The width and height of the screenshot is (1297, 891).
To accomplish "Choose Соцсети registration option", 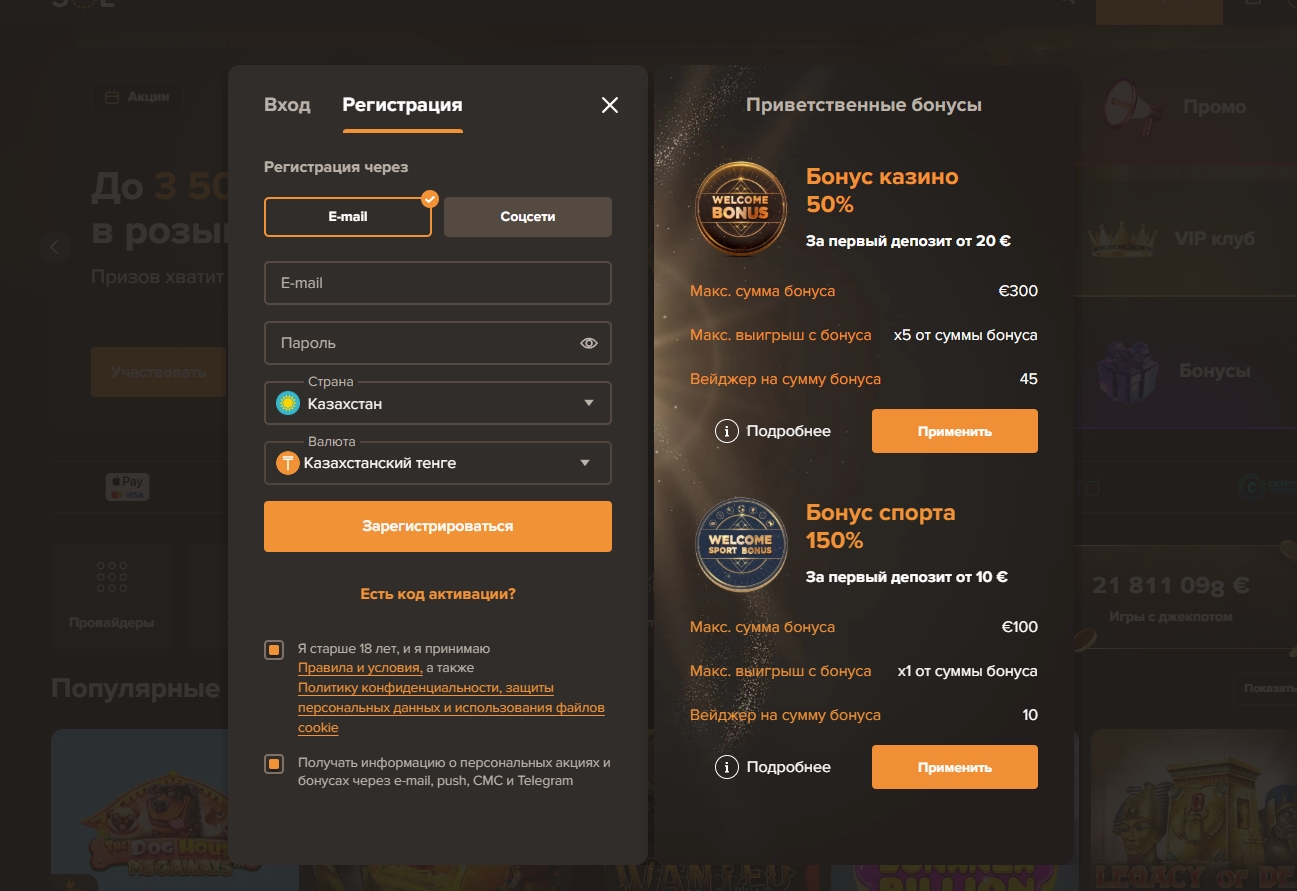I will click(528, 216).
